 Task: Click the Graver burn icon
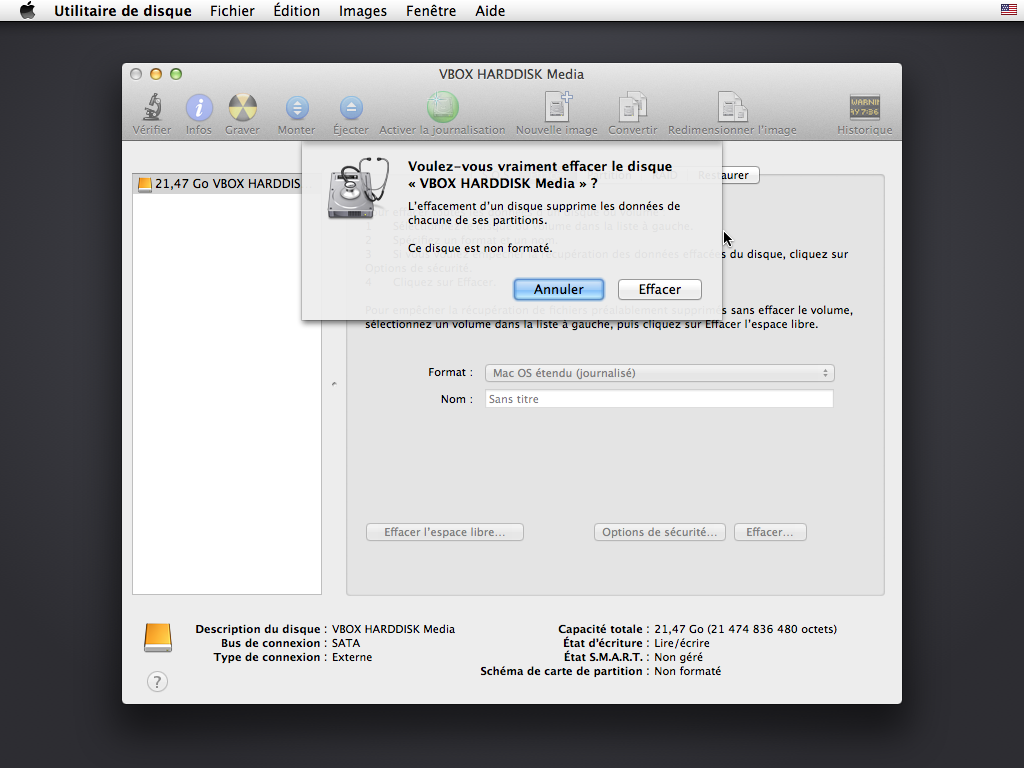tap(242, 108)
